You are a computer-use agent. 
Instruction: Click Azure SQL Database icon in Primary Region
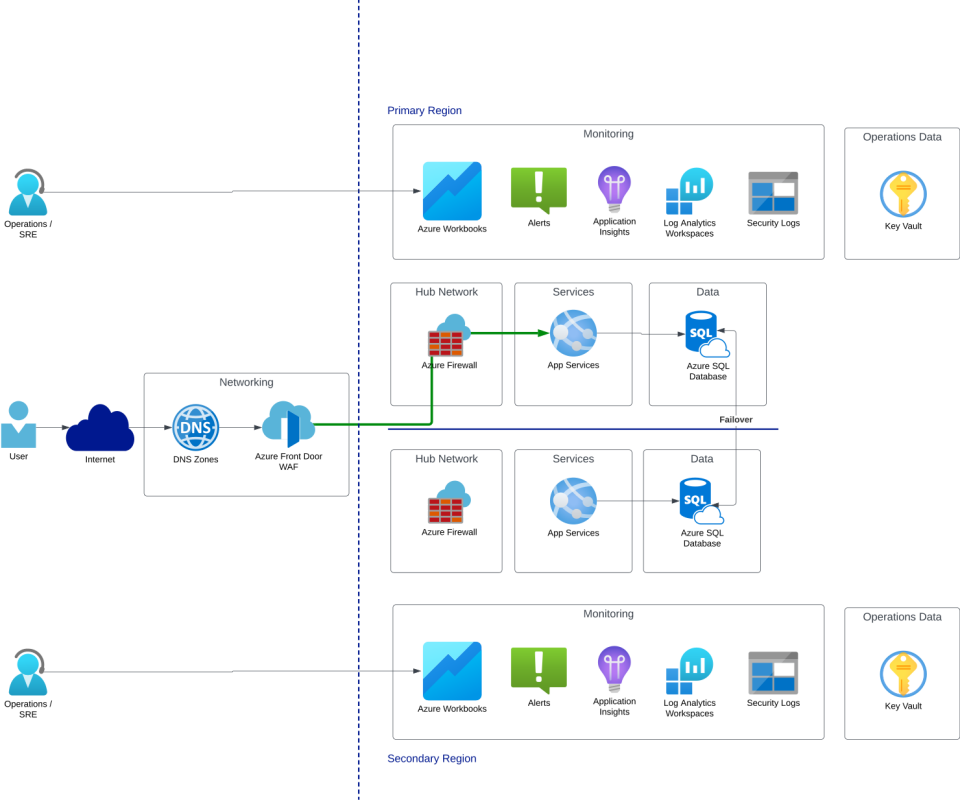click(707, 334)
